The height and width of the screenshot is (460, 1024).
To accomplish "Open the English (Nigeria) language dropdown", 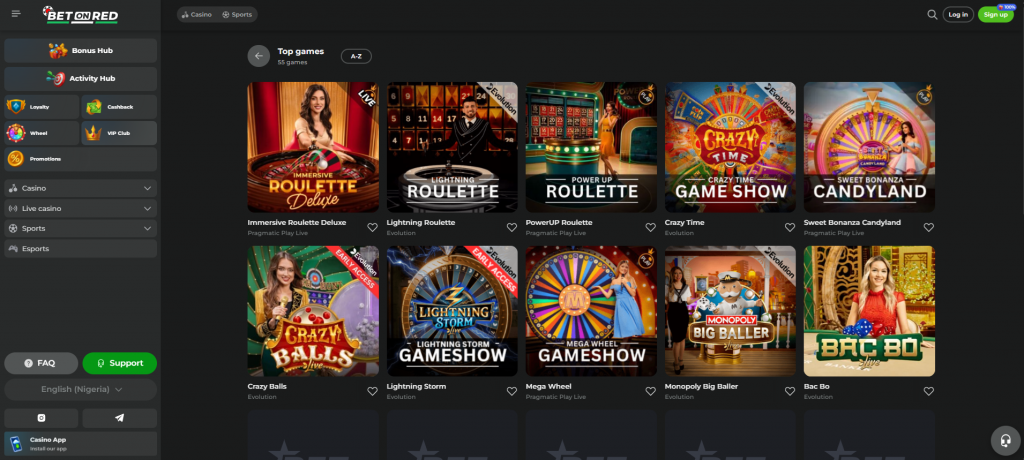I will pyautogui.click(x=80, y=389).
